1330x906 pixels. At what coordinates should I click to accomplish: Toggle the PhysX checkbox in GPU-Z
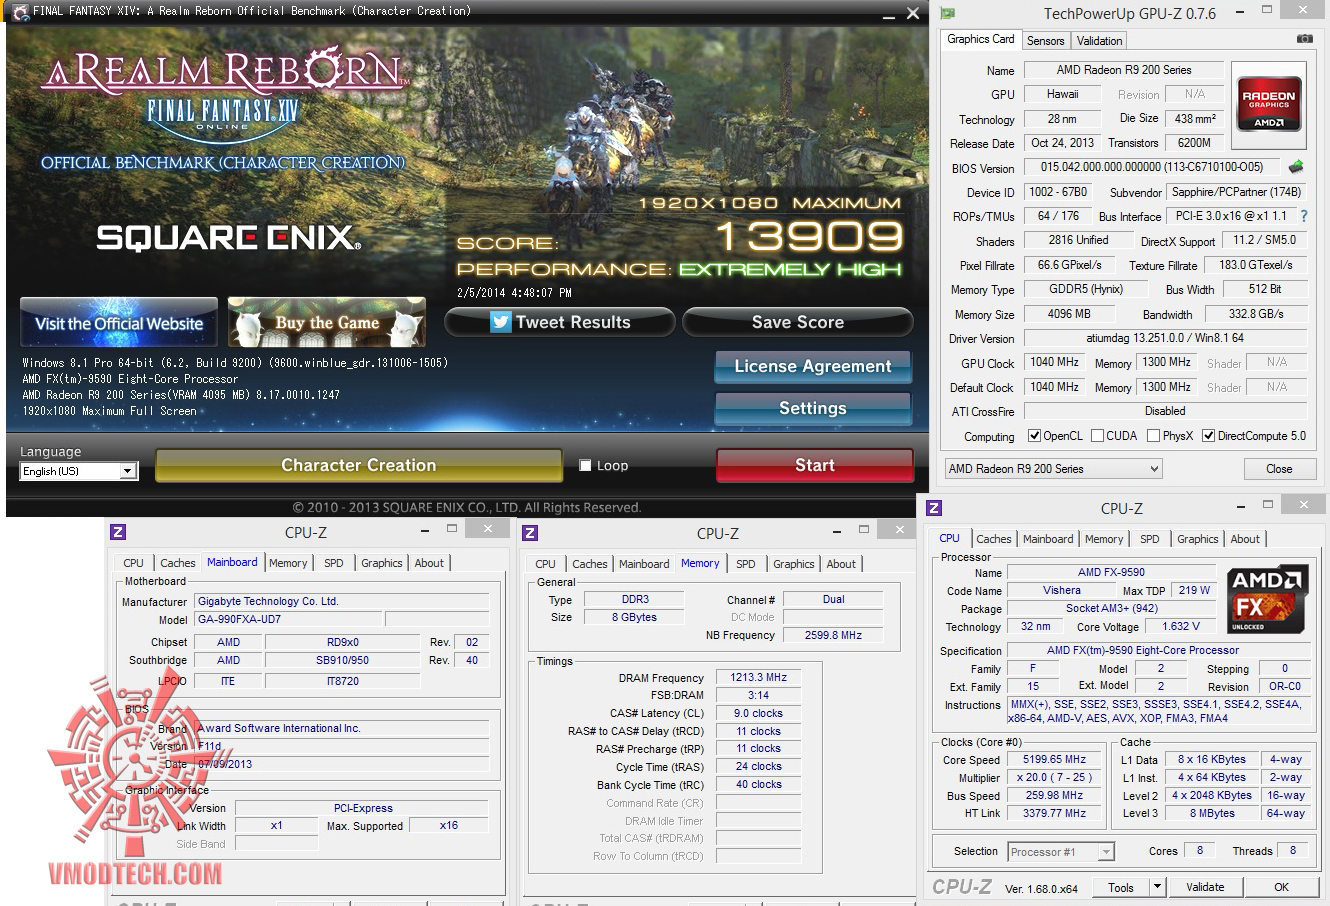pyautogui.click(x=1153, y=436)
